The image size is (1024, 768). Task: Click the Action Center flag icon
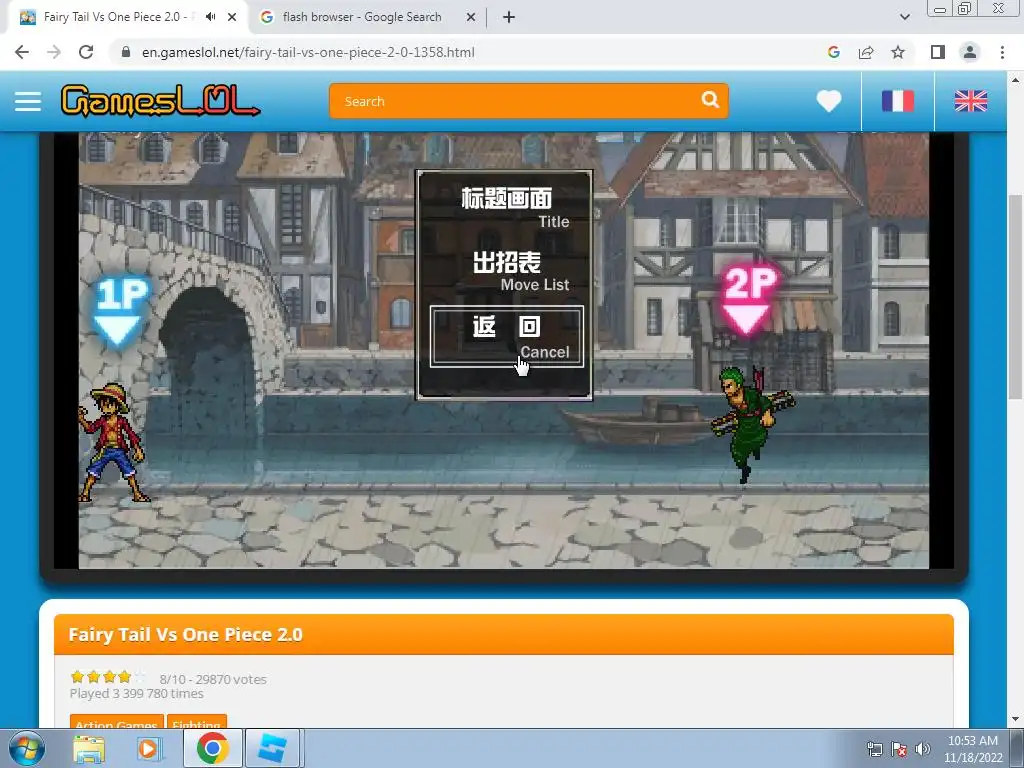[x=899, y=749]
